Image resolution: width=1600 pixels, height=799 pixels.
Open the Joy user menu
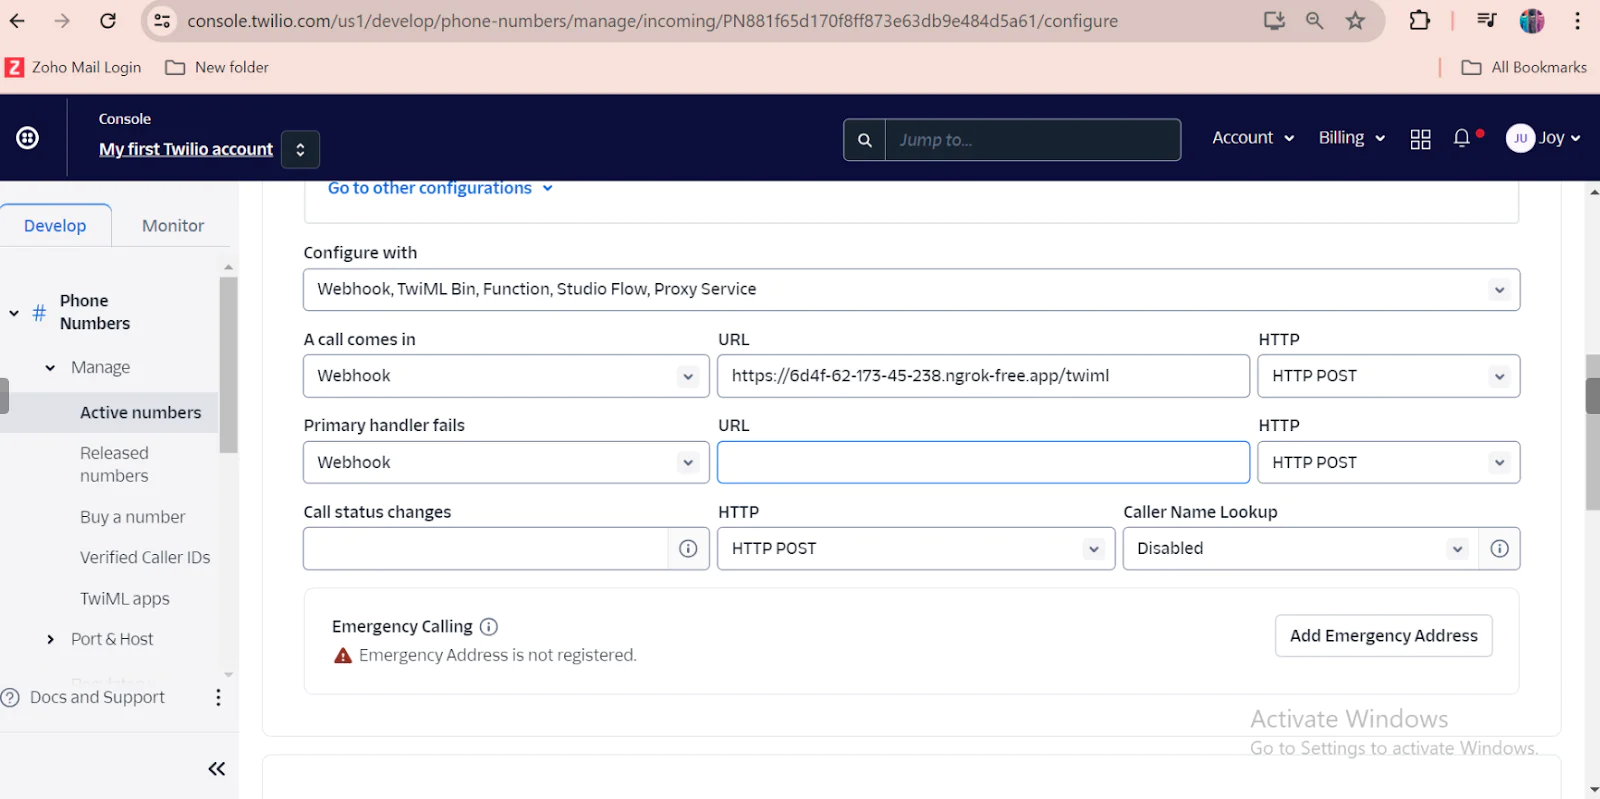1543,138
